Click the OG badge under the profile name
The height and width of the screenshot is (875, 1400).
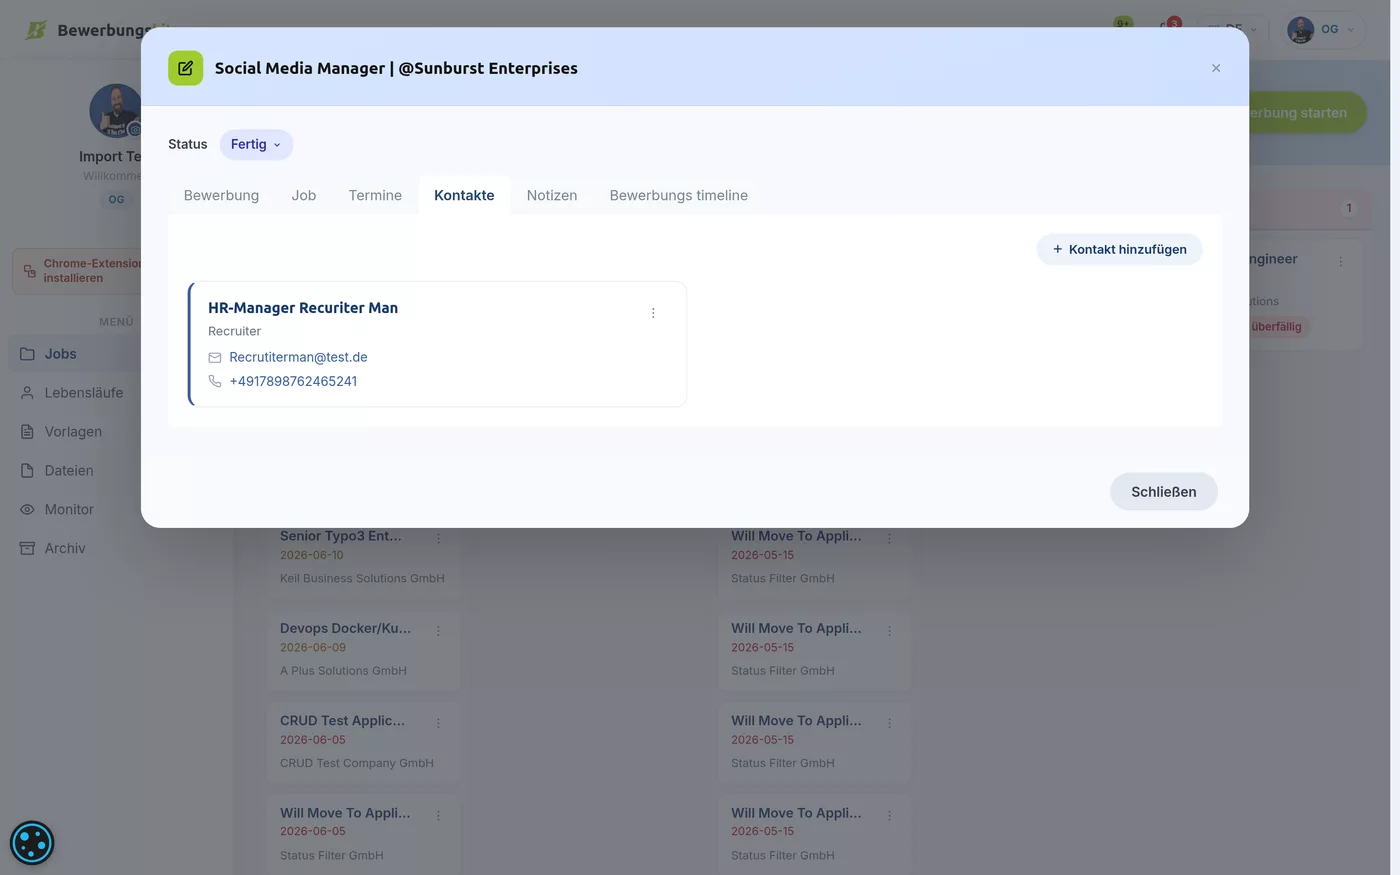pos(117,199)
